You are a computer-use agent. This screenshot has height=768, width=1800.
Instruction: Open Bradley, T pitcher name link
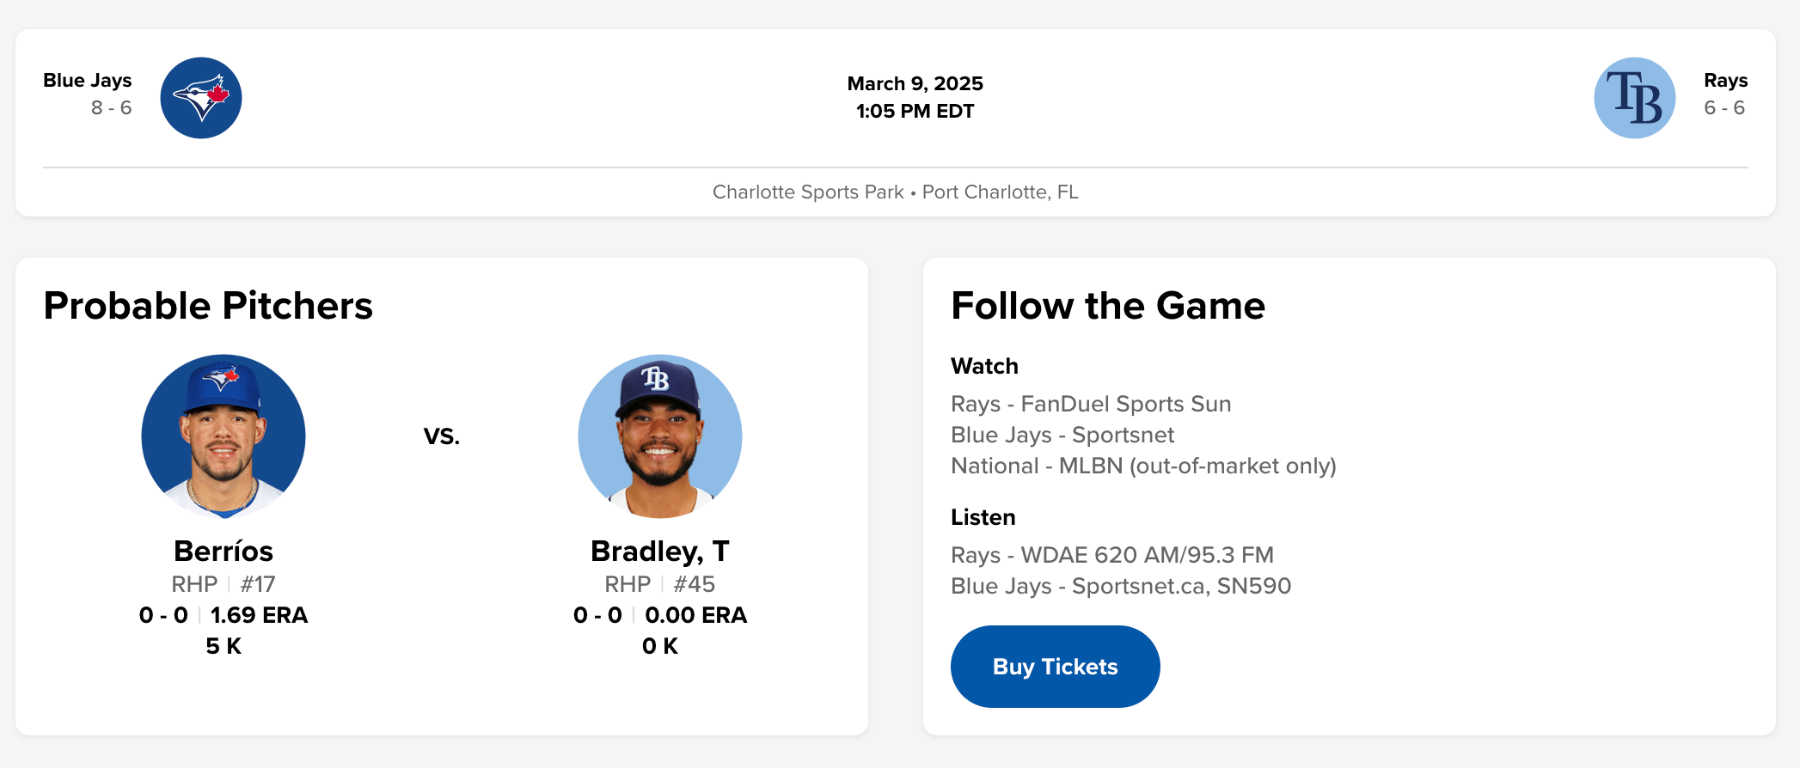660,551
